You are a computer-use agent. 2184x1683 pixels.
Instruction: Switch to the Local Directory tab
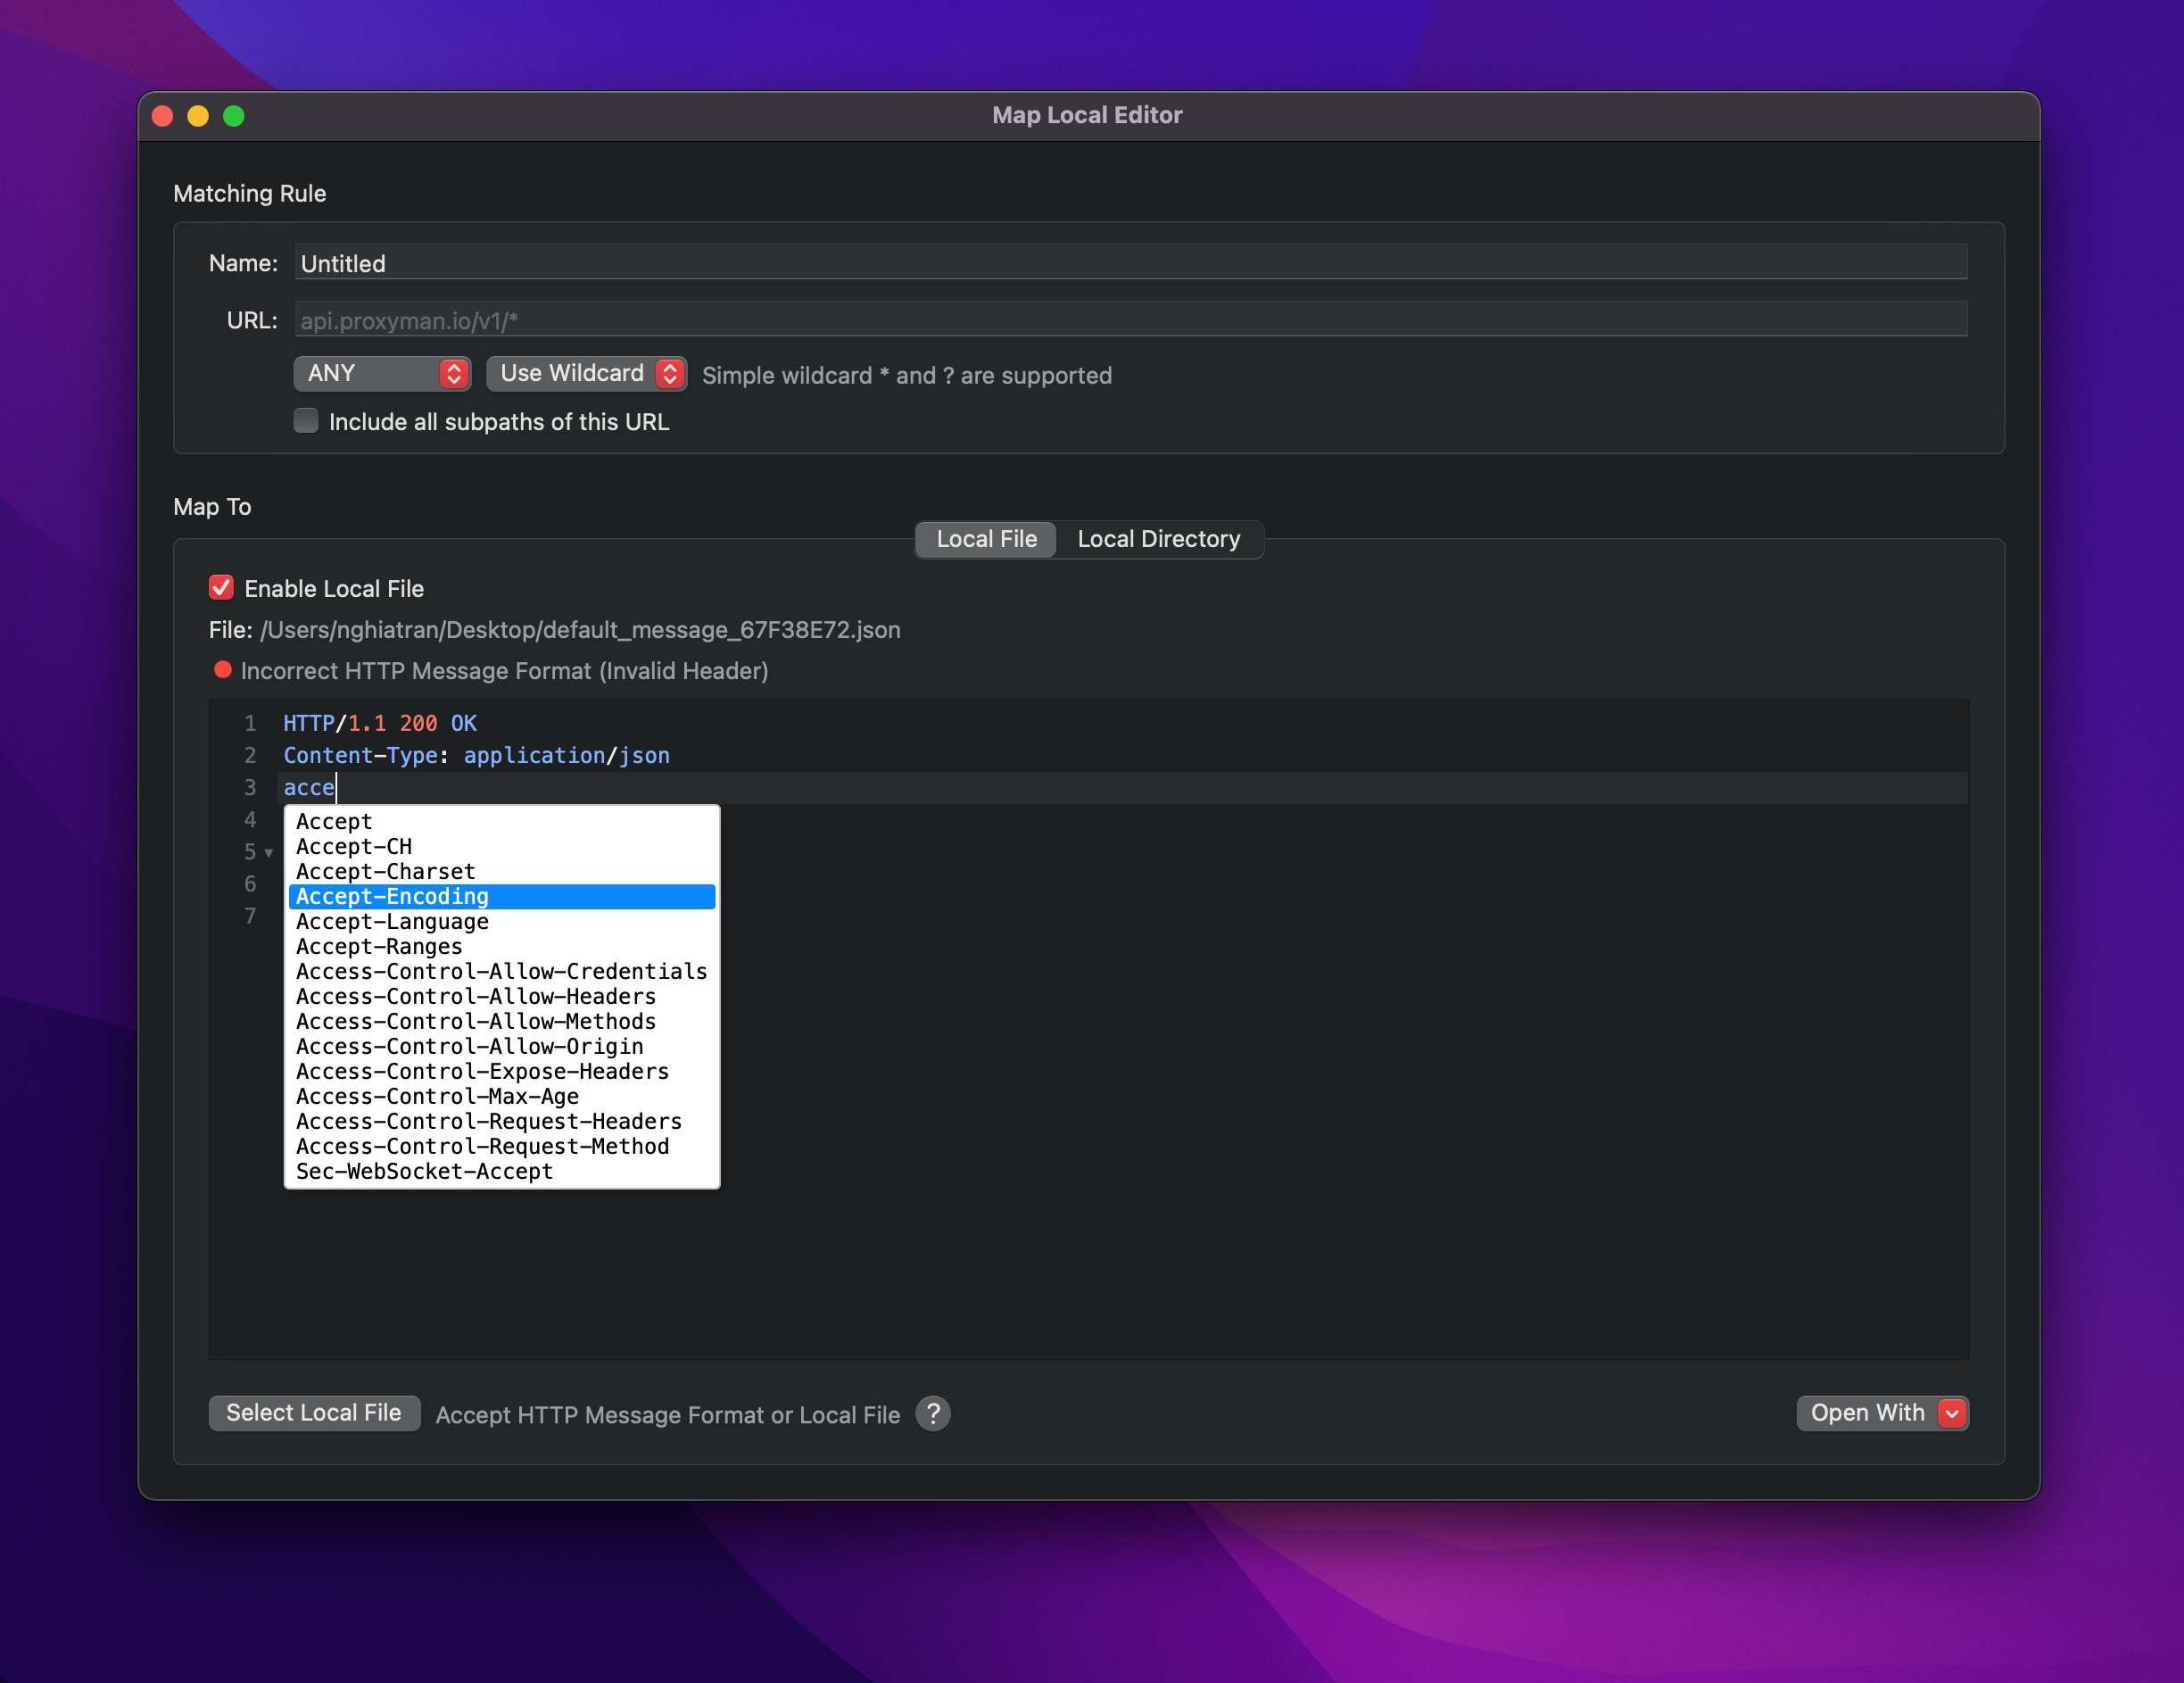point(1158,539)
